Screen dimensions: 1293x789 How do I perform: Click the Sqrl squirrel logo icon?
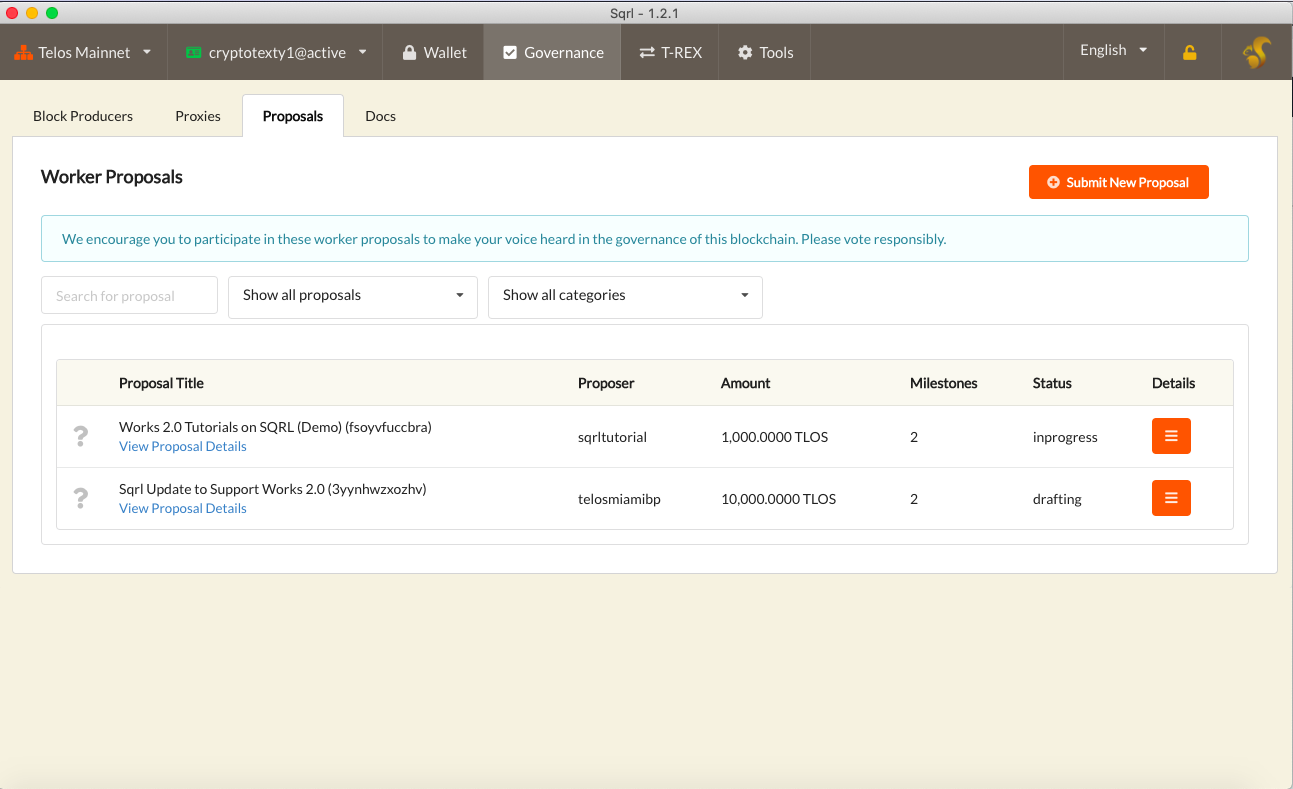(x=1256, y=52)
